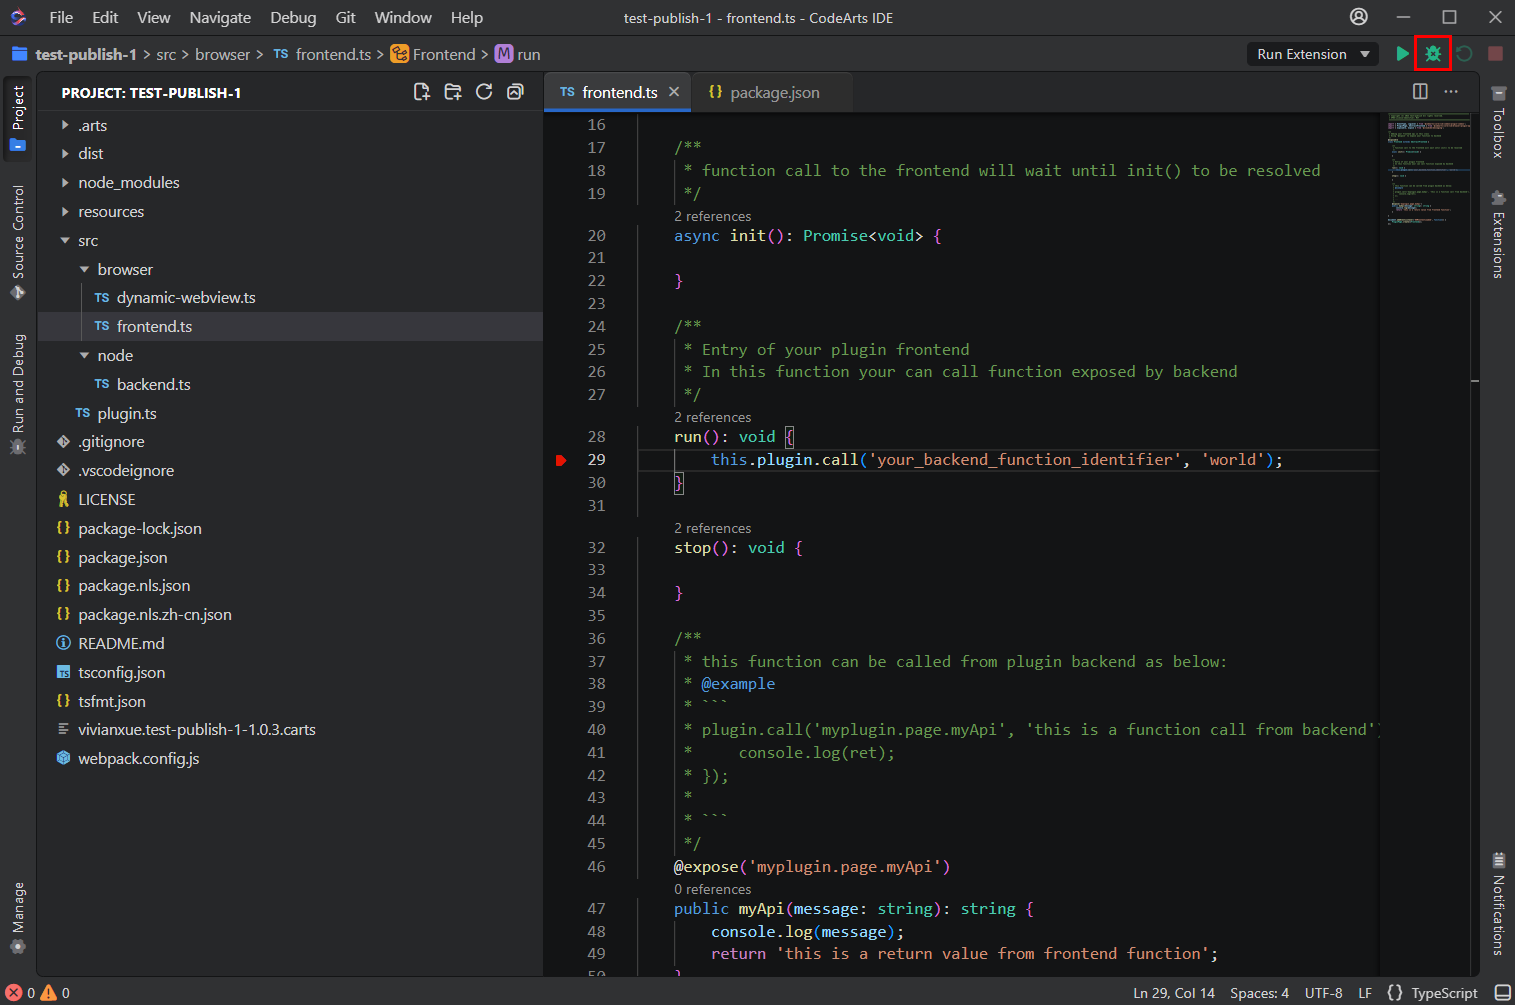Refresh the project explorer tree
This screenshot has width=1515, height=1005.
click(x=484, y=92)
